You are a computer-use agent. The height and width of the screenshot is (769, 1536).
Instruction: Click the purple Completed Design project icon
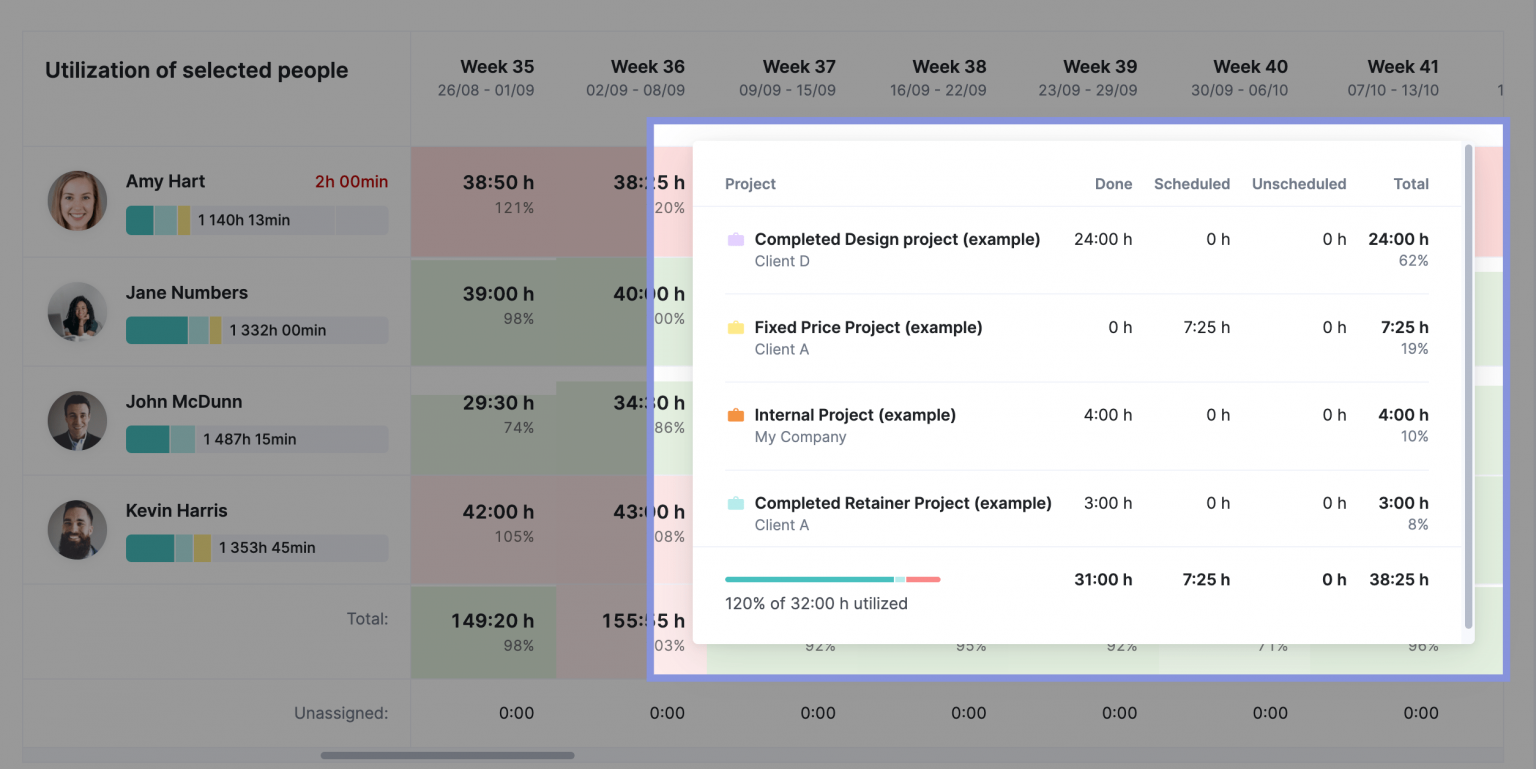[x=736, y=239]
